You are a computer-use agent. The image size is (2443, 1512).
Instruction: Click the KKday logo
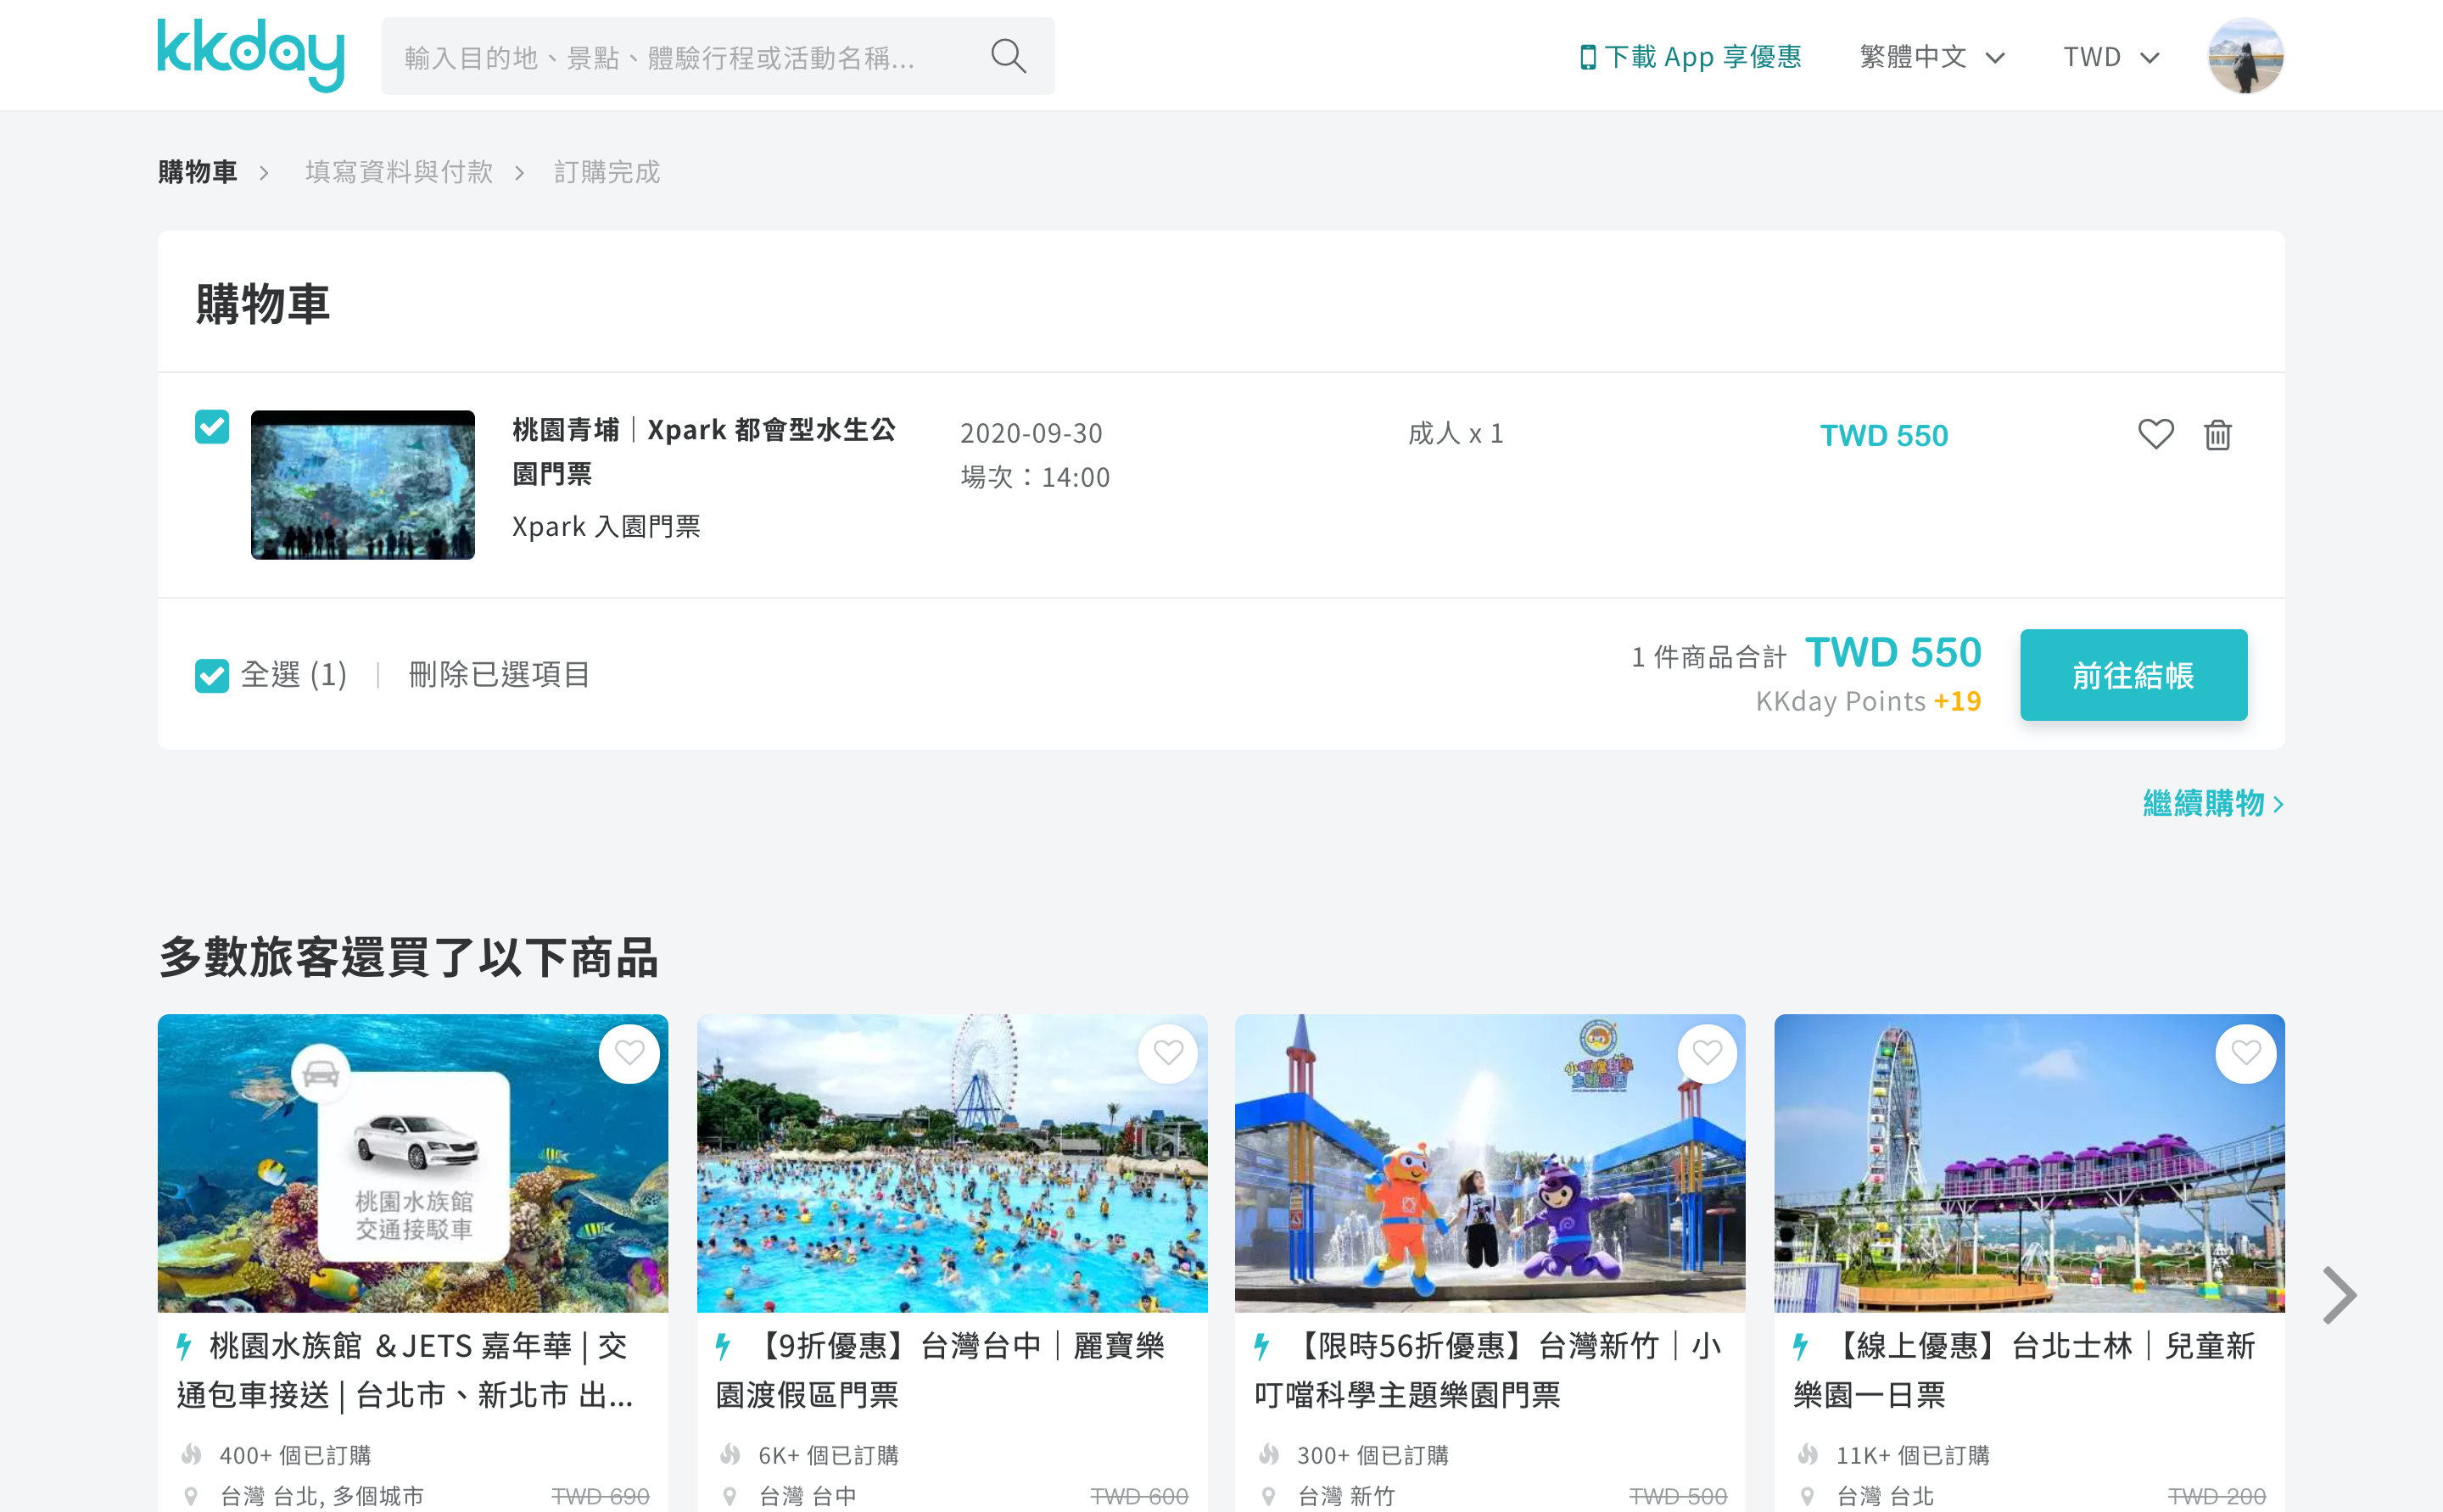[251, 54]
